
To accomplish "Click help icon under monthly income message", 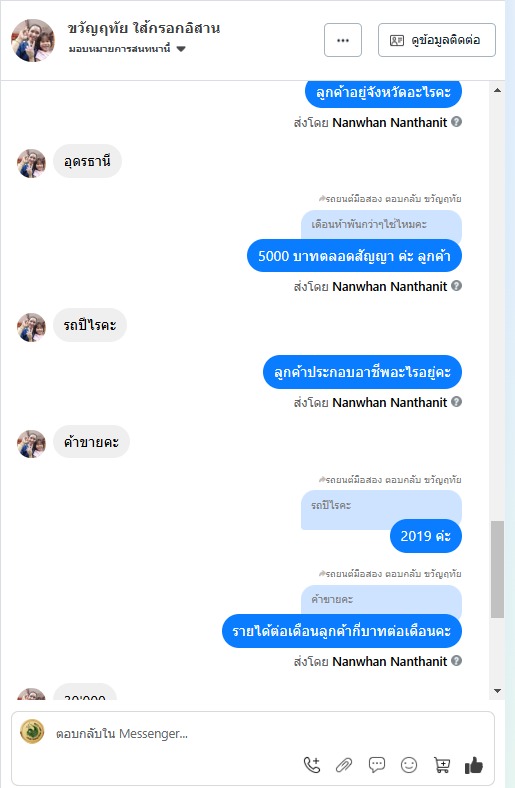I will pos(456,660).
